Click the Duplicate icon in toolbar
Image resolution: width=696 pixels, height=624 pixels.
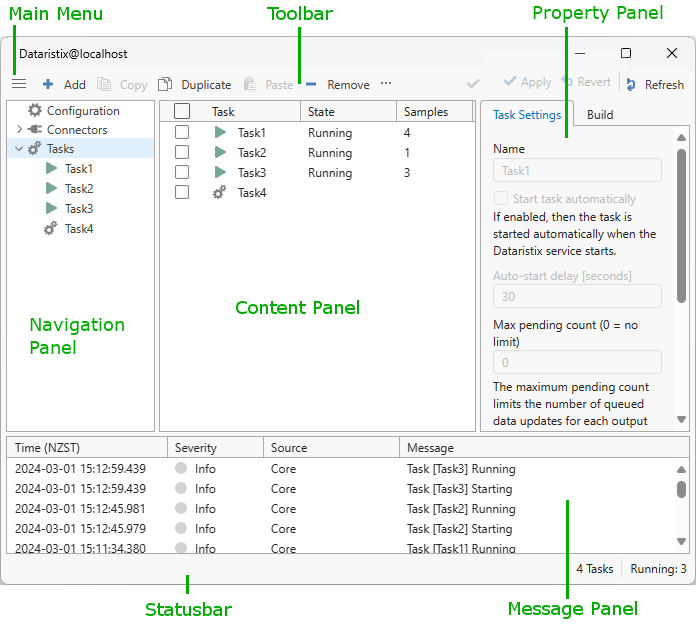point(165,85)
